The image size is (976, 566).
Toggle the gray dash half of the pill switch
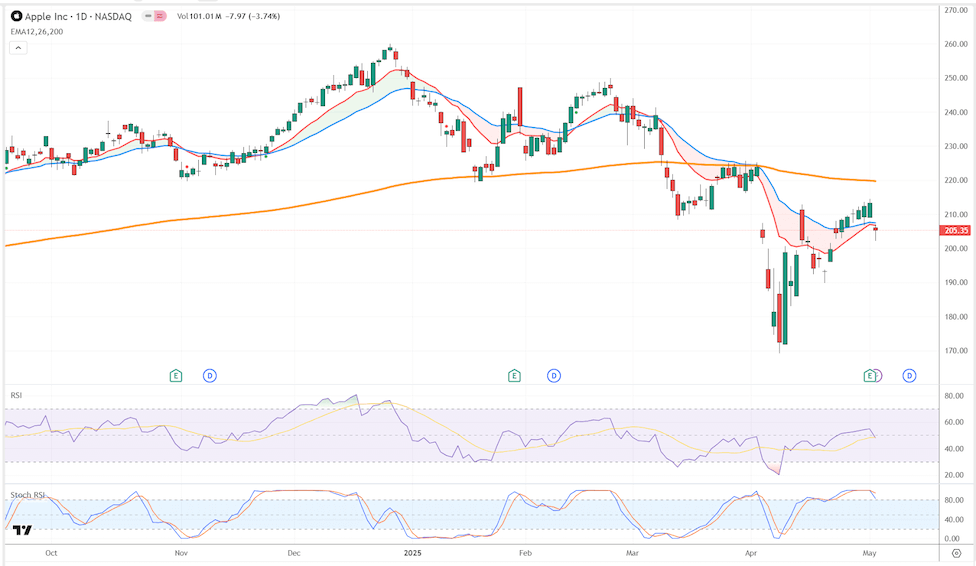point(148,16)
